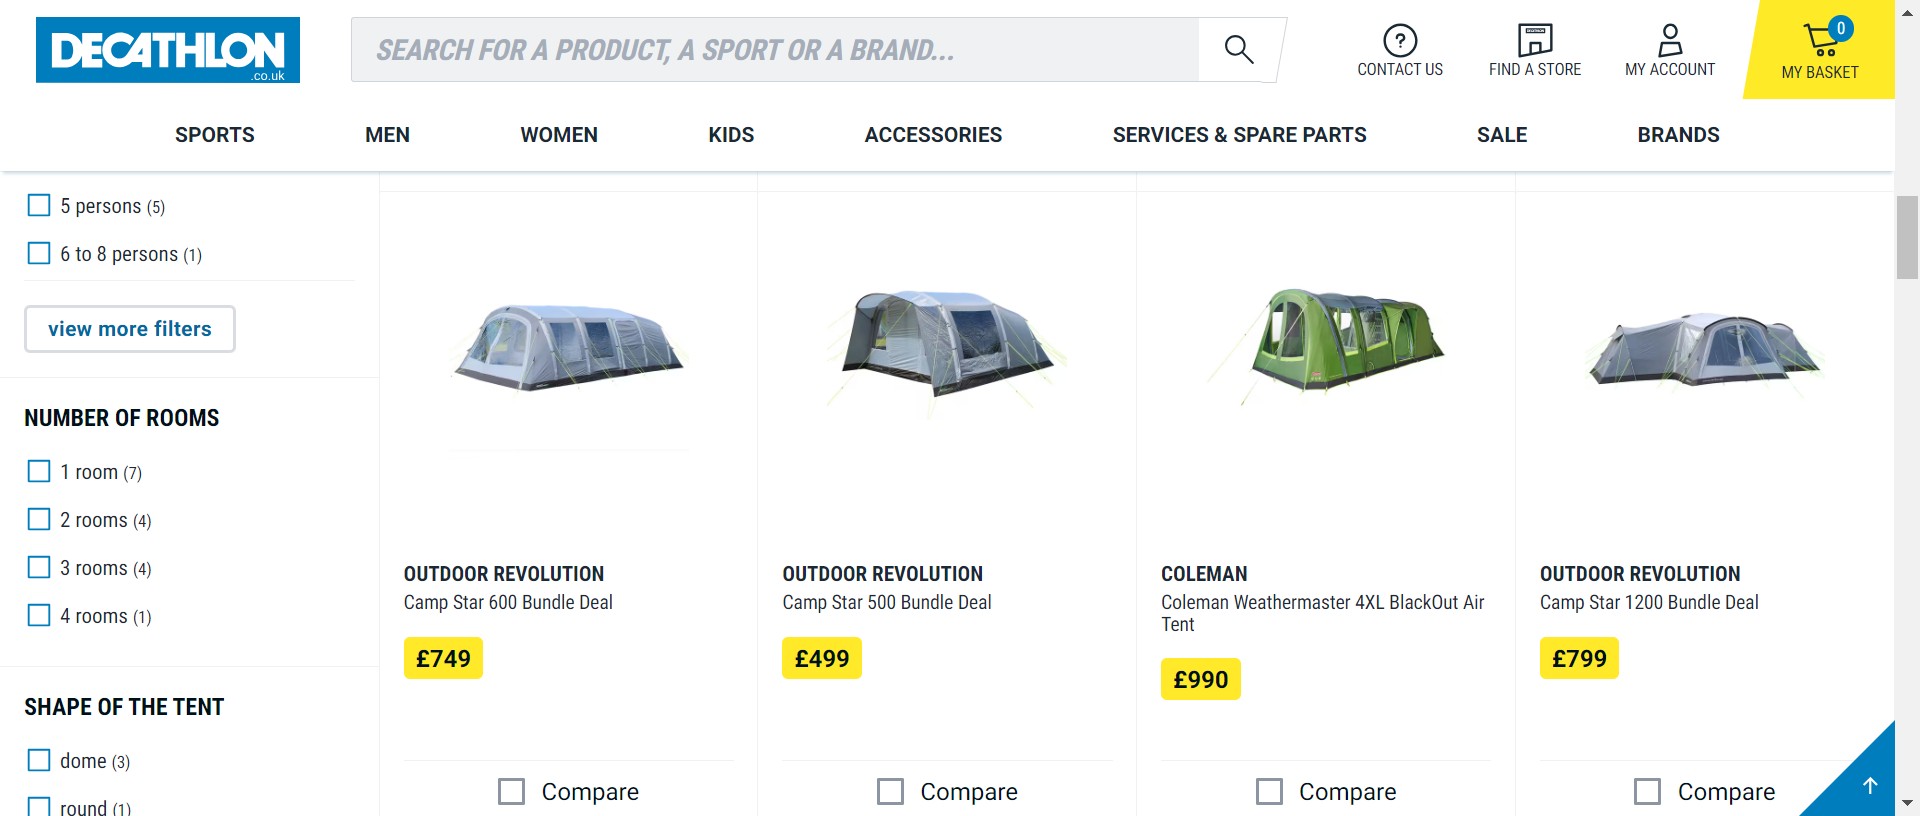Viewport: 1920px width, 816px height.
Task: Open the Sale menu
Action: coord(1501,135)
